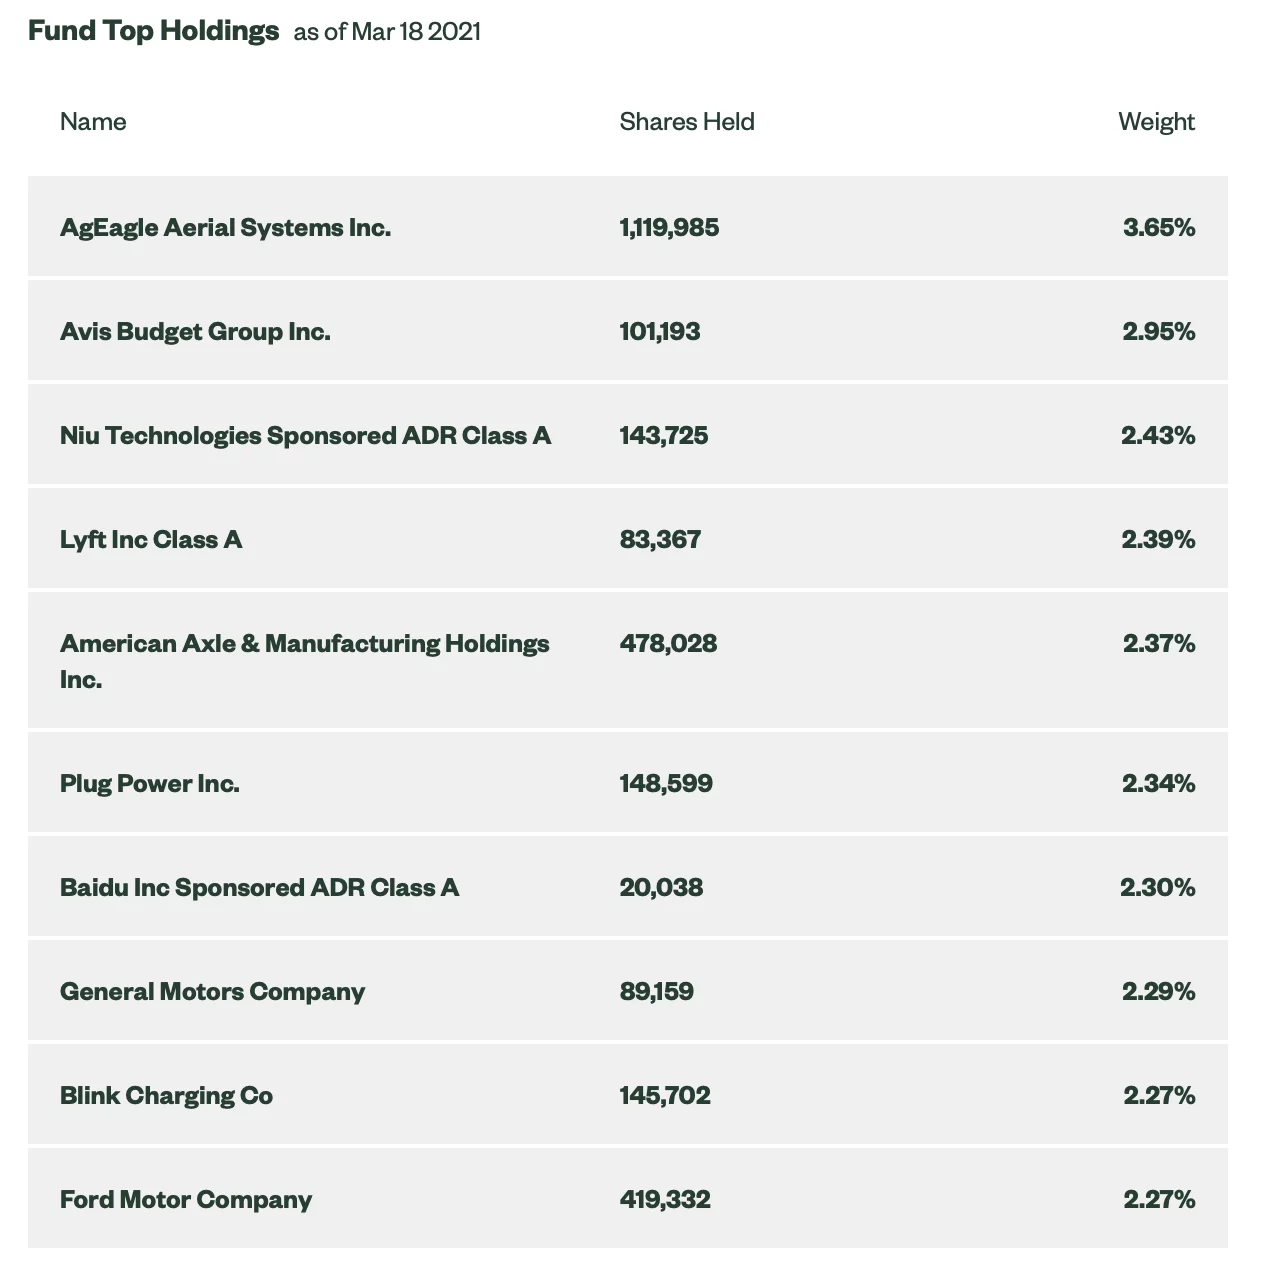Select Lyft Inc Class A row
1272x1268 pixels.
(151, 540)
